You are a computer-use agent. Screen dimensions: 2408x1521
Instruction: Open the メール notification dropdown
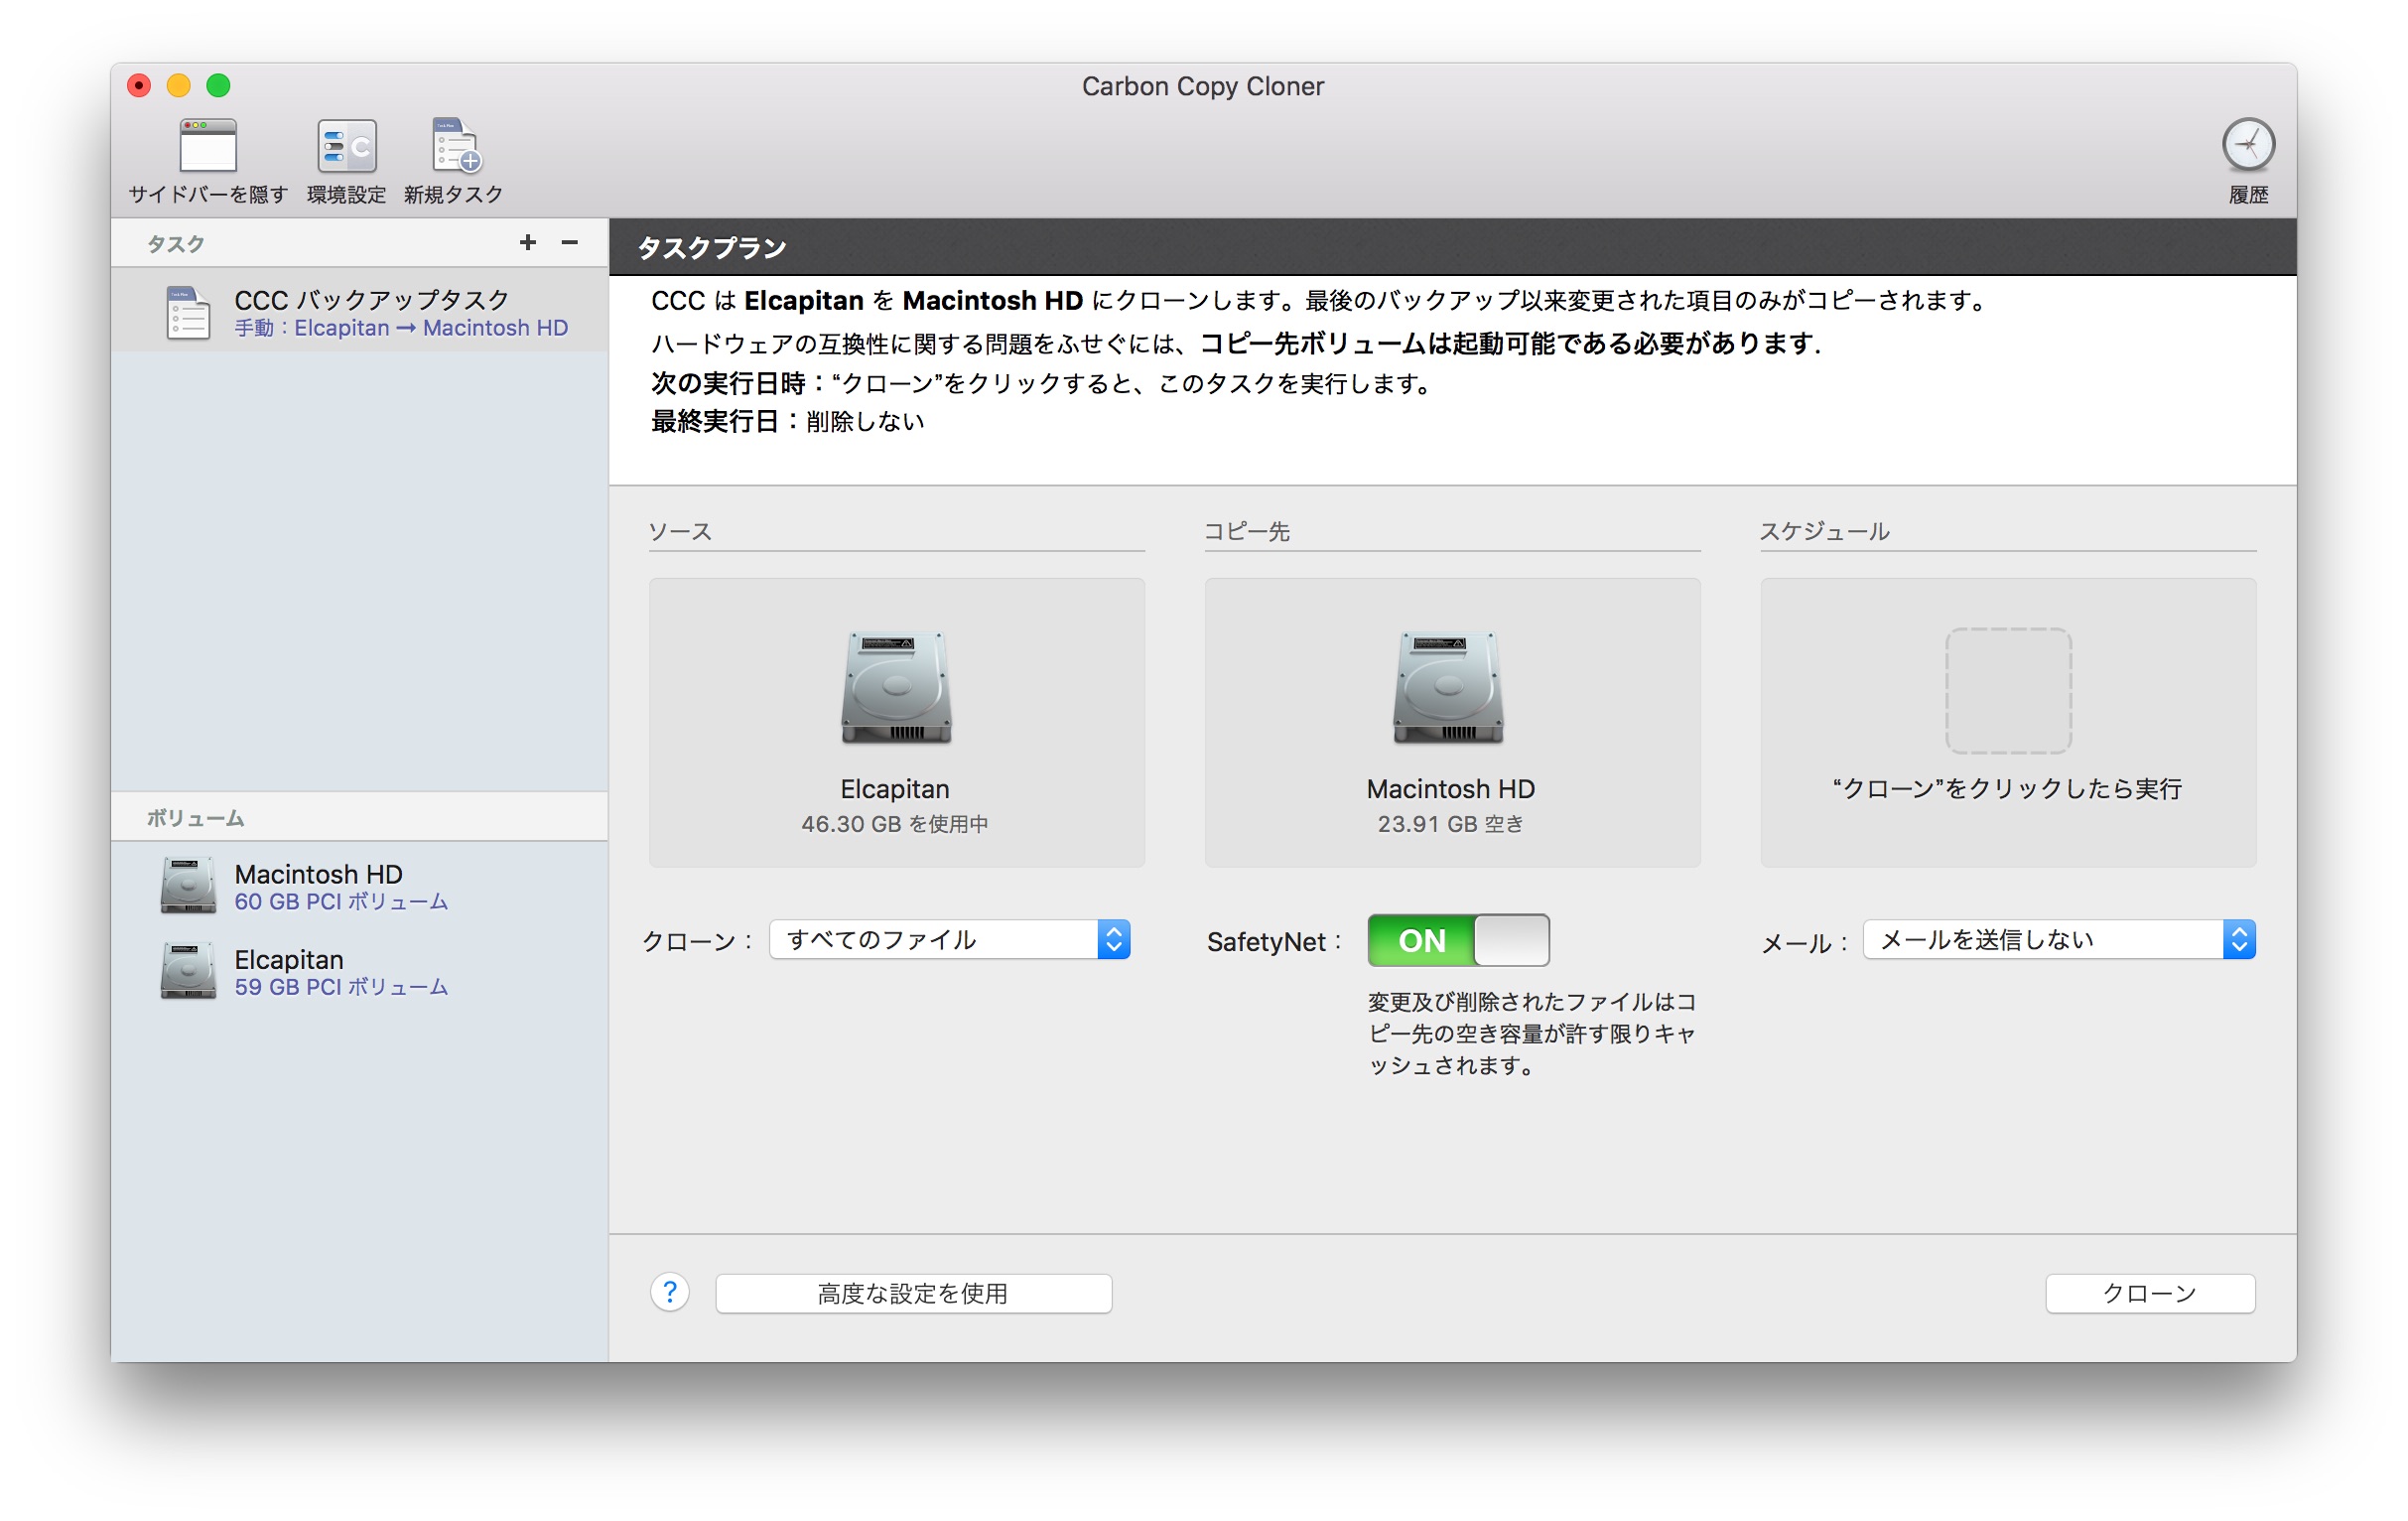tap(2058, 940)
